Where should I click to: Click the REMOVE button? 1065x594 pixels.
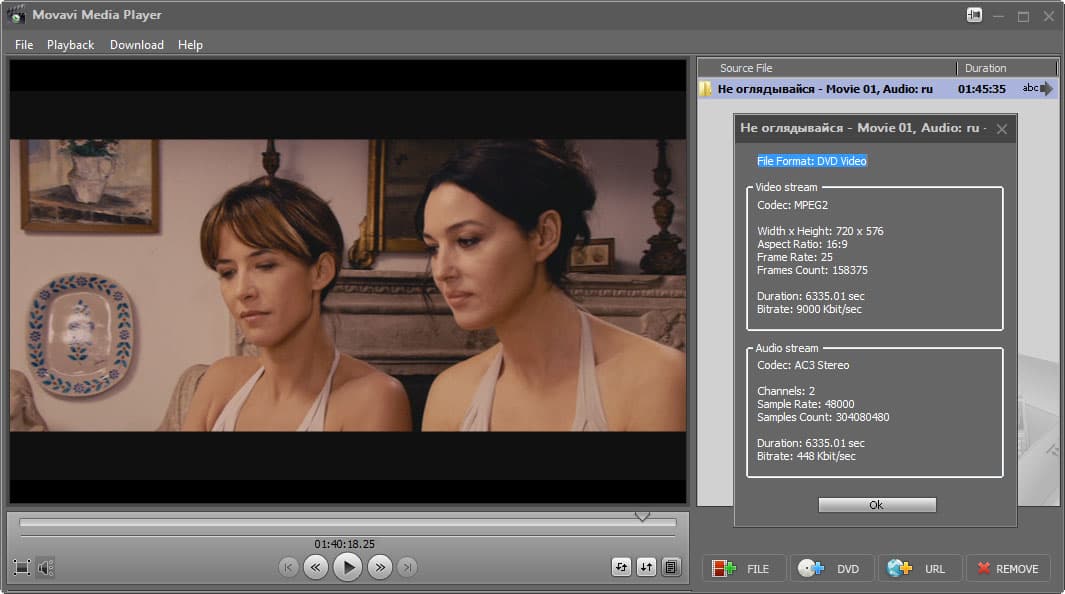[1007, 568]
